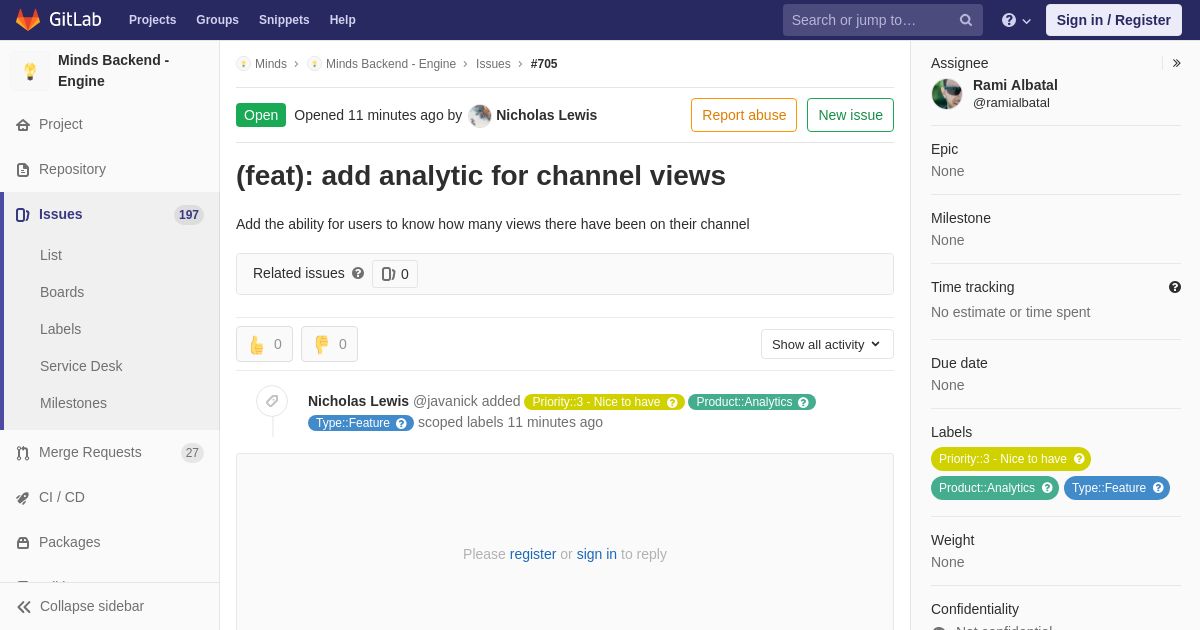
Task: Click the related issues count icon
Action: tap(388, 274)
